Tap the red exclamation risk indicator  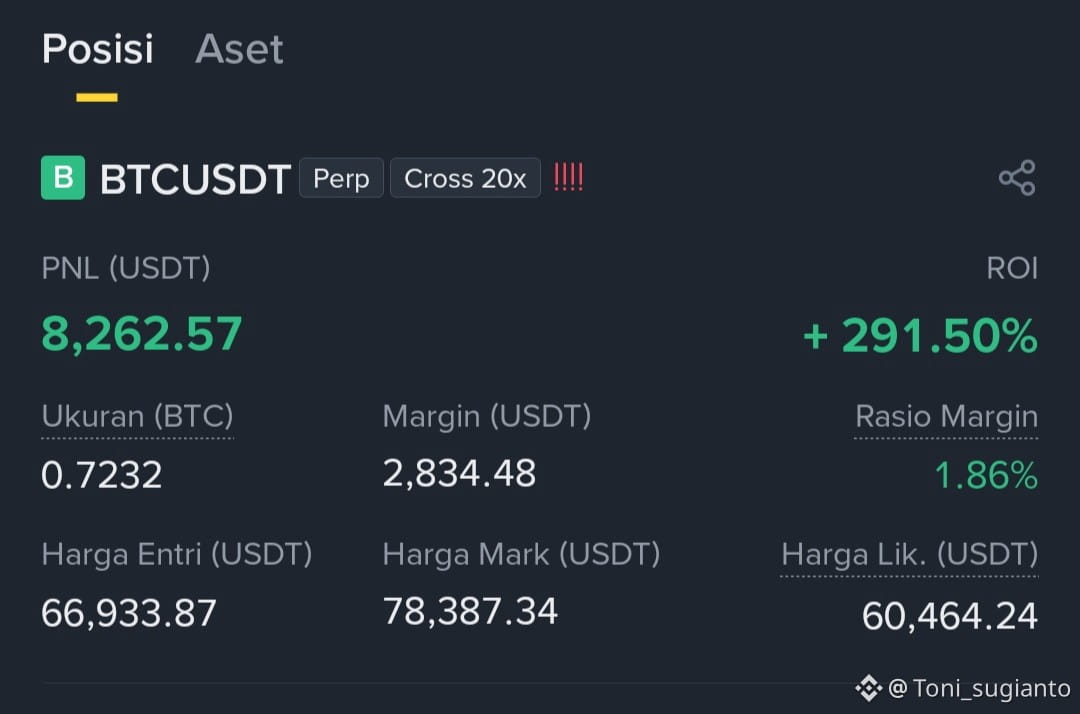coord(568,178)
